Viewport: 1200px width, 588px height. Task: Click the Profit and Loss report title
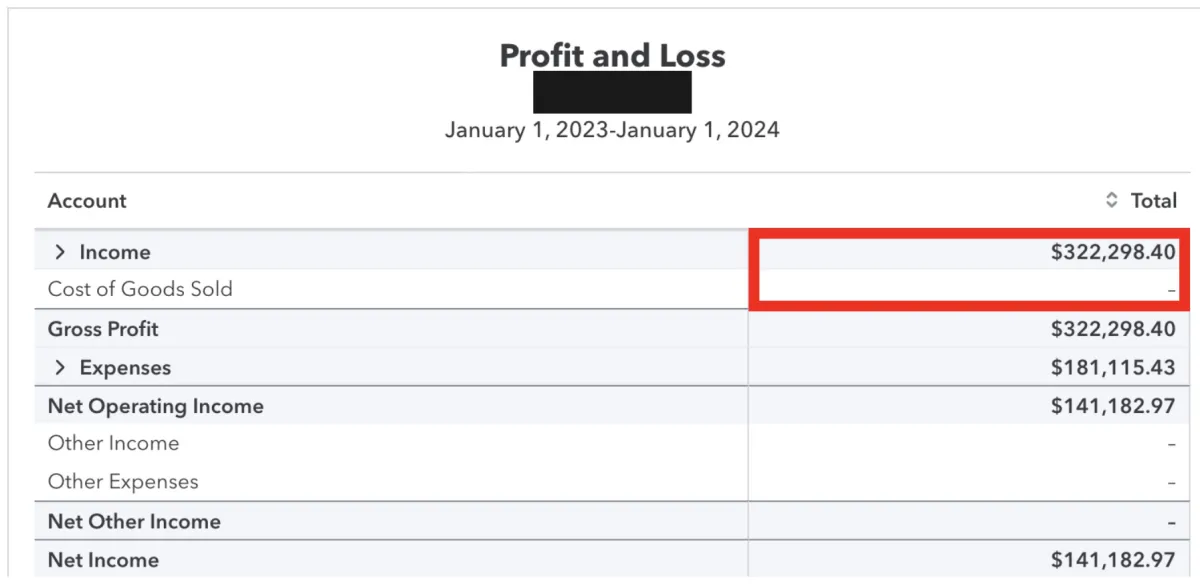coord(612,55)
